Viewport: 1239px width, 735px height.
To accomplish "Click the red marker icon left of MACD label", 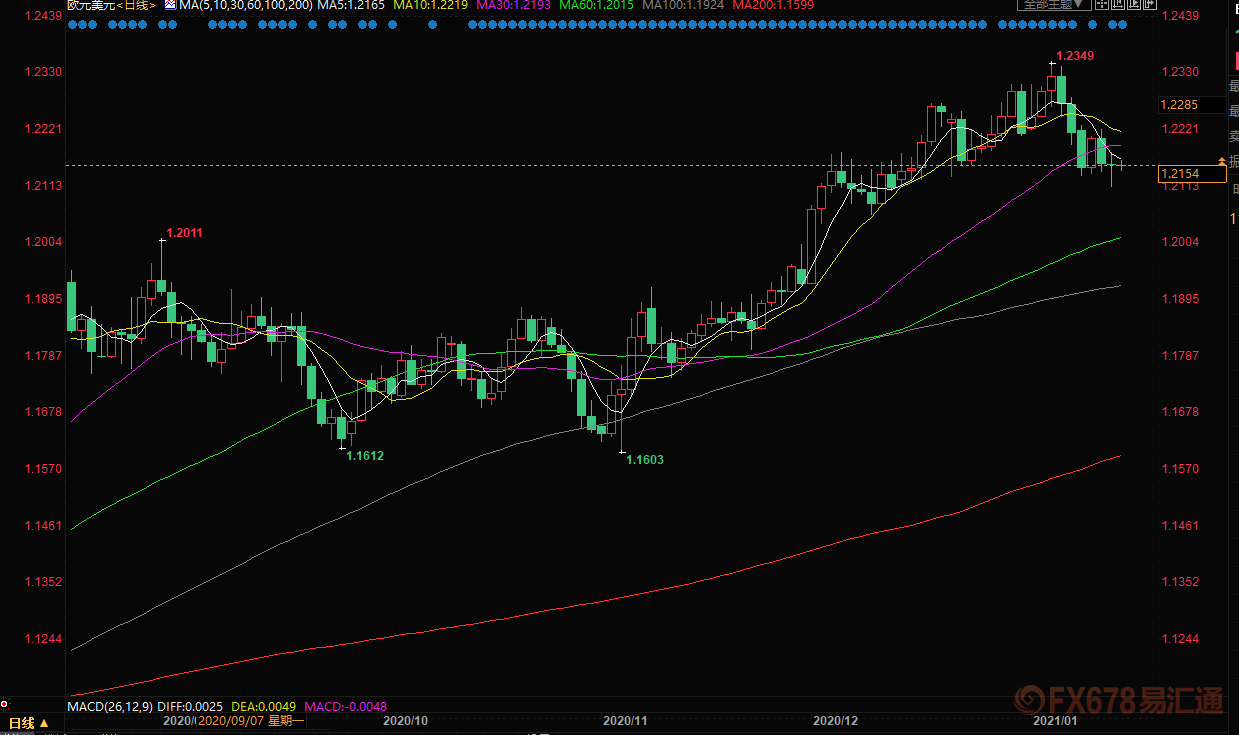I will coord(5,706).
